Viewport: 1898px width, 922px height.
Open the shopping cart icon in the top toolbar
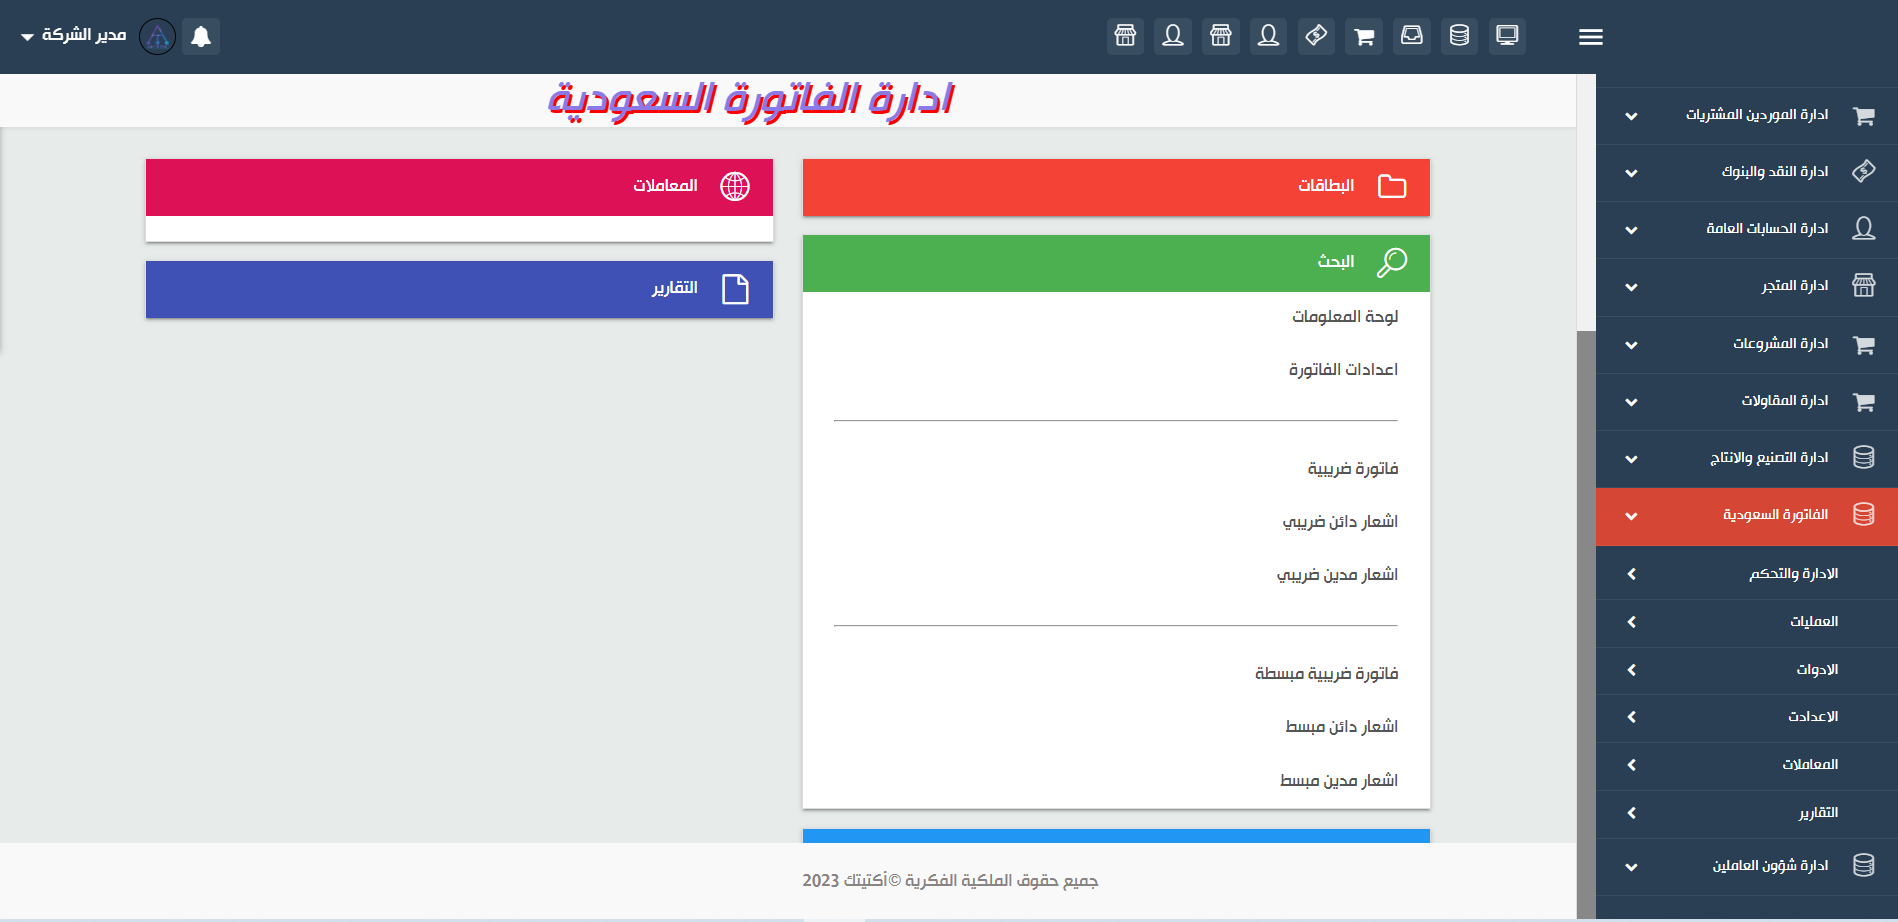pyautogui.click(x=1364, y=36)
